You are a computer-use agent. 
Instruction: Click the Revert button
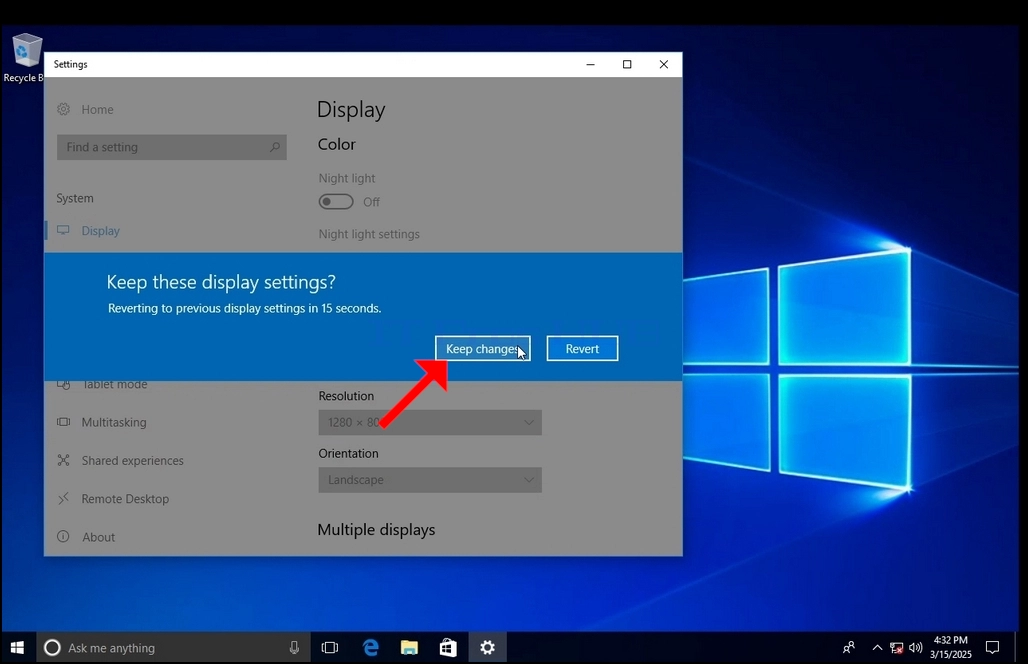[x=582, y=349]
